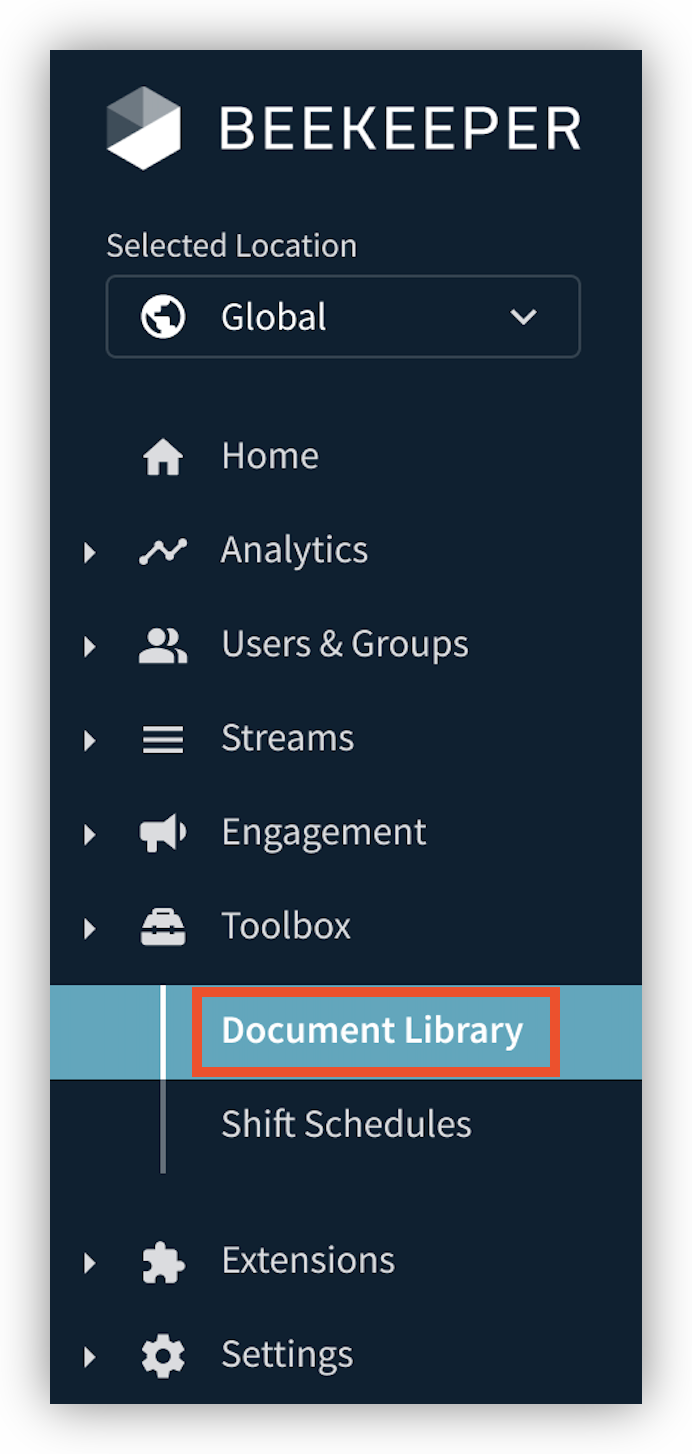
Task: Expand the Analytics section arrow
Action: 90,552
